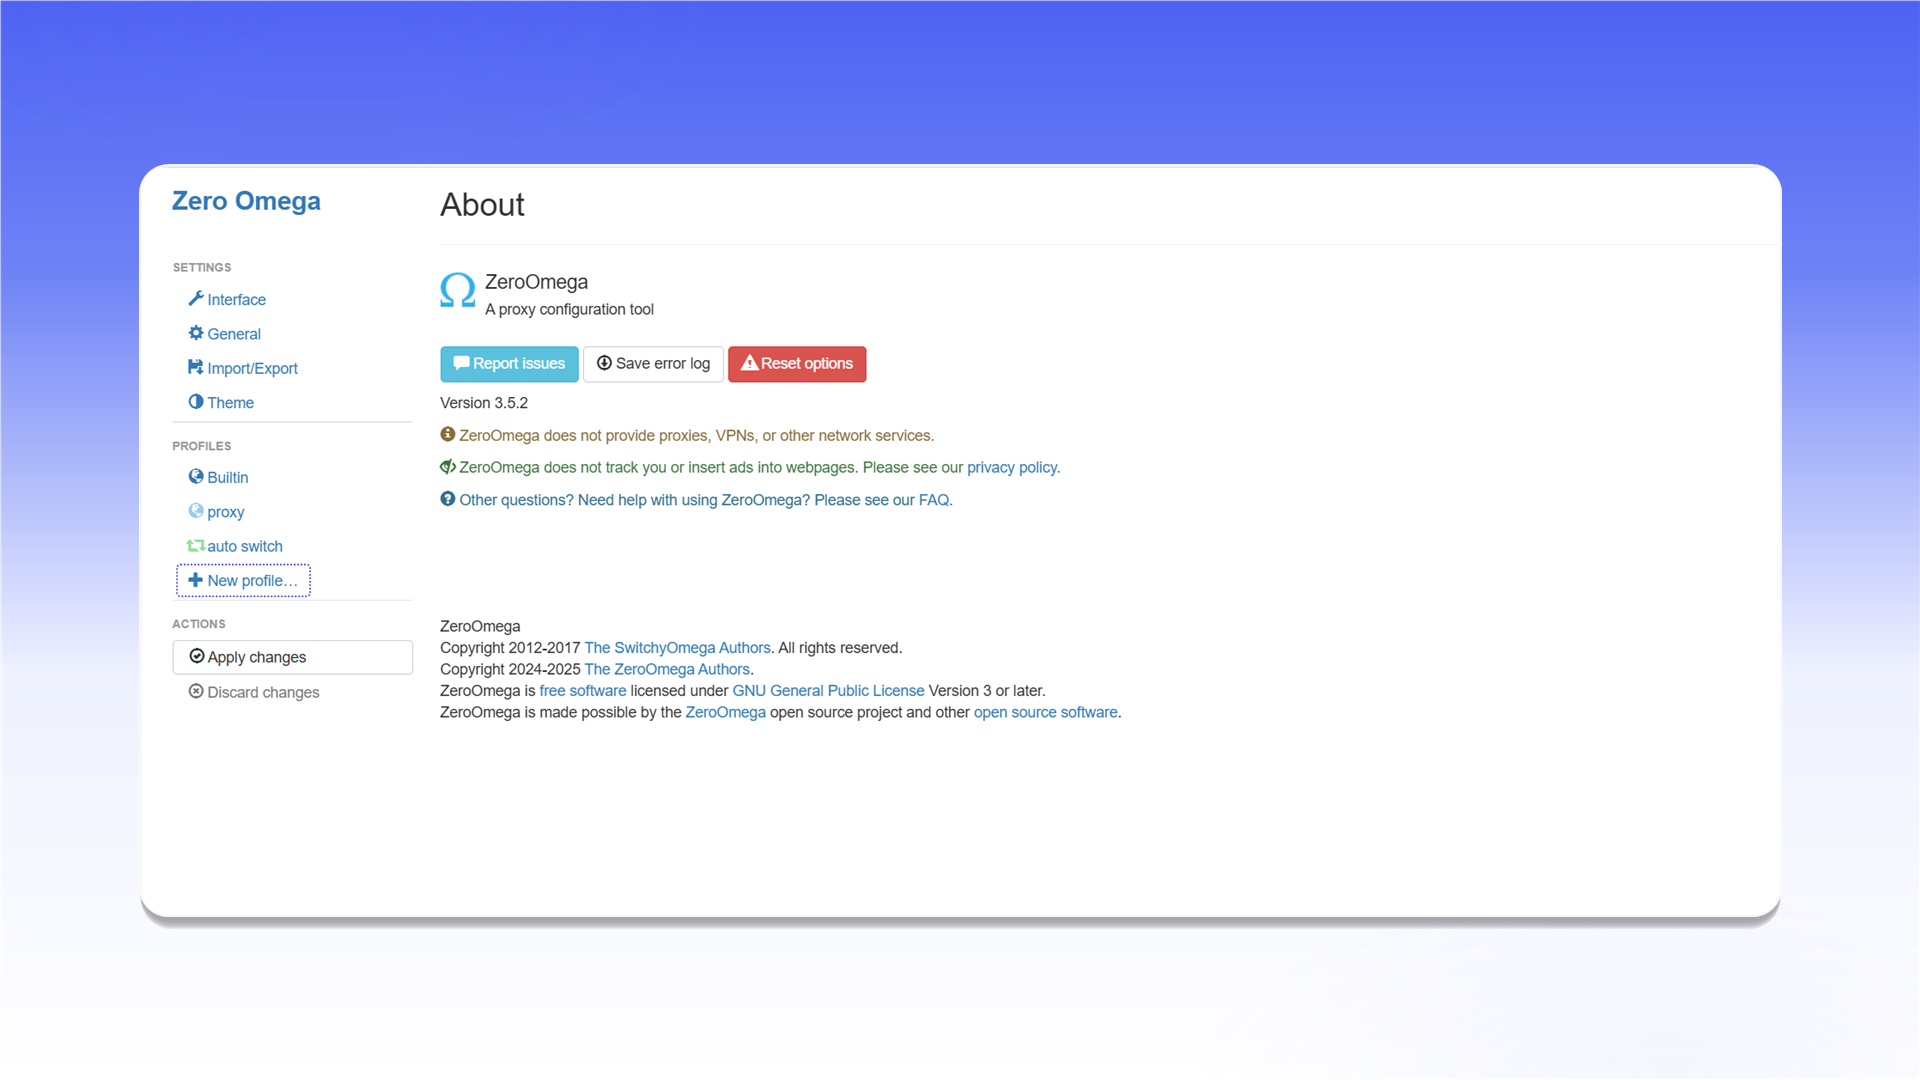The height and width of the screenshot is (1080, 1920).
Task: Click the floppy disk icon beside Import/Export
Action: [x=196, y=367]
